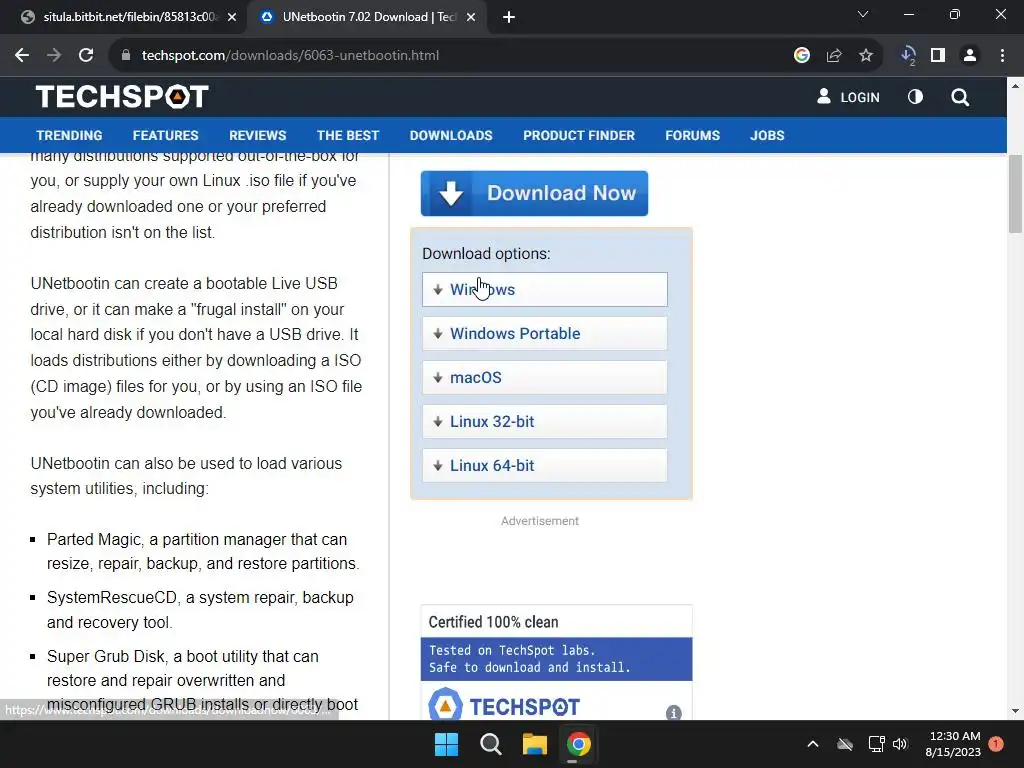
Task: Click Chrome icon in the taskbar
Action: pos(579,744)
